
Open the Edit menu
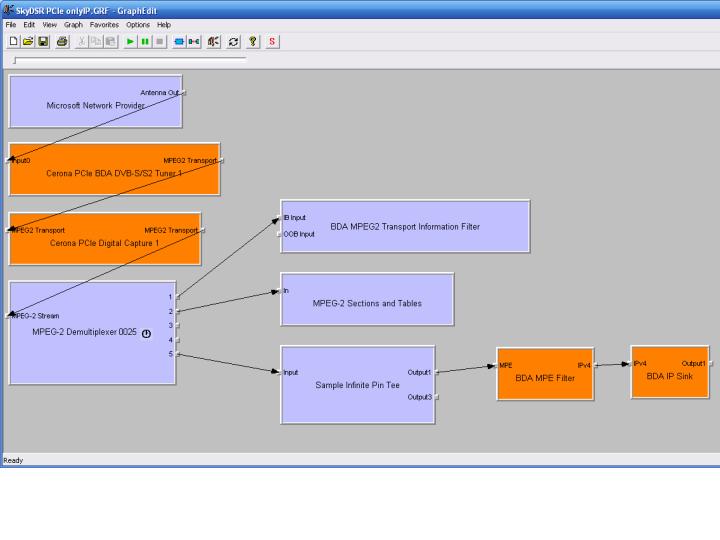tap(29, 25)
